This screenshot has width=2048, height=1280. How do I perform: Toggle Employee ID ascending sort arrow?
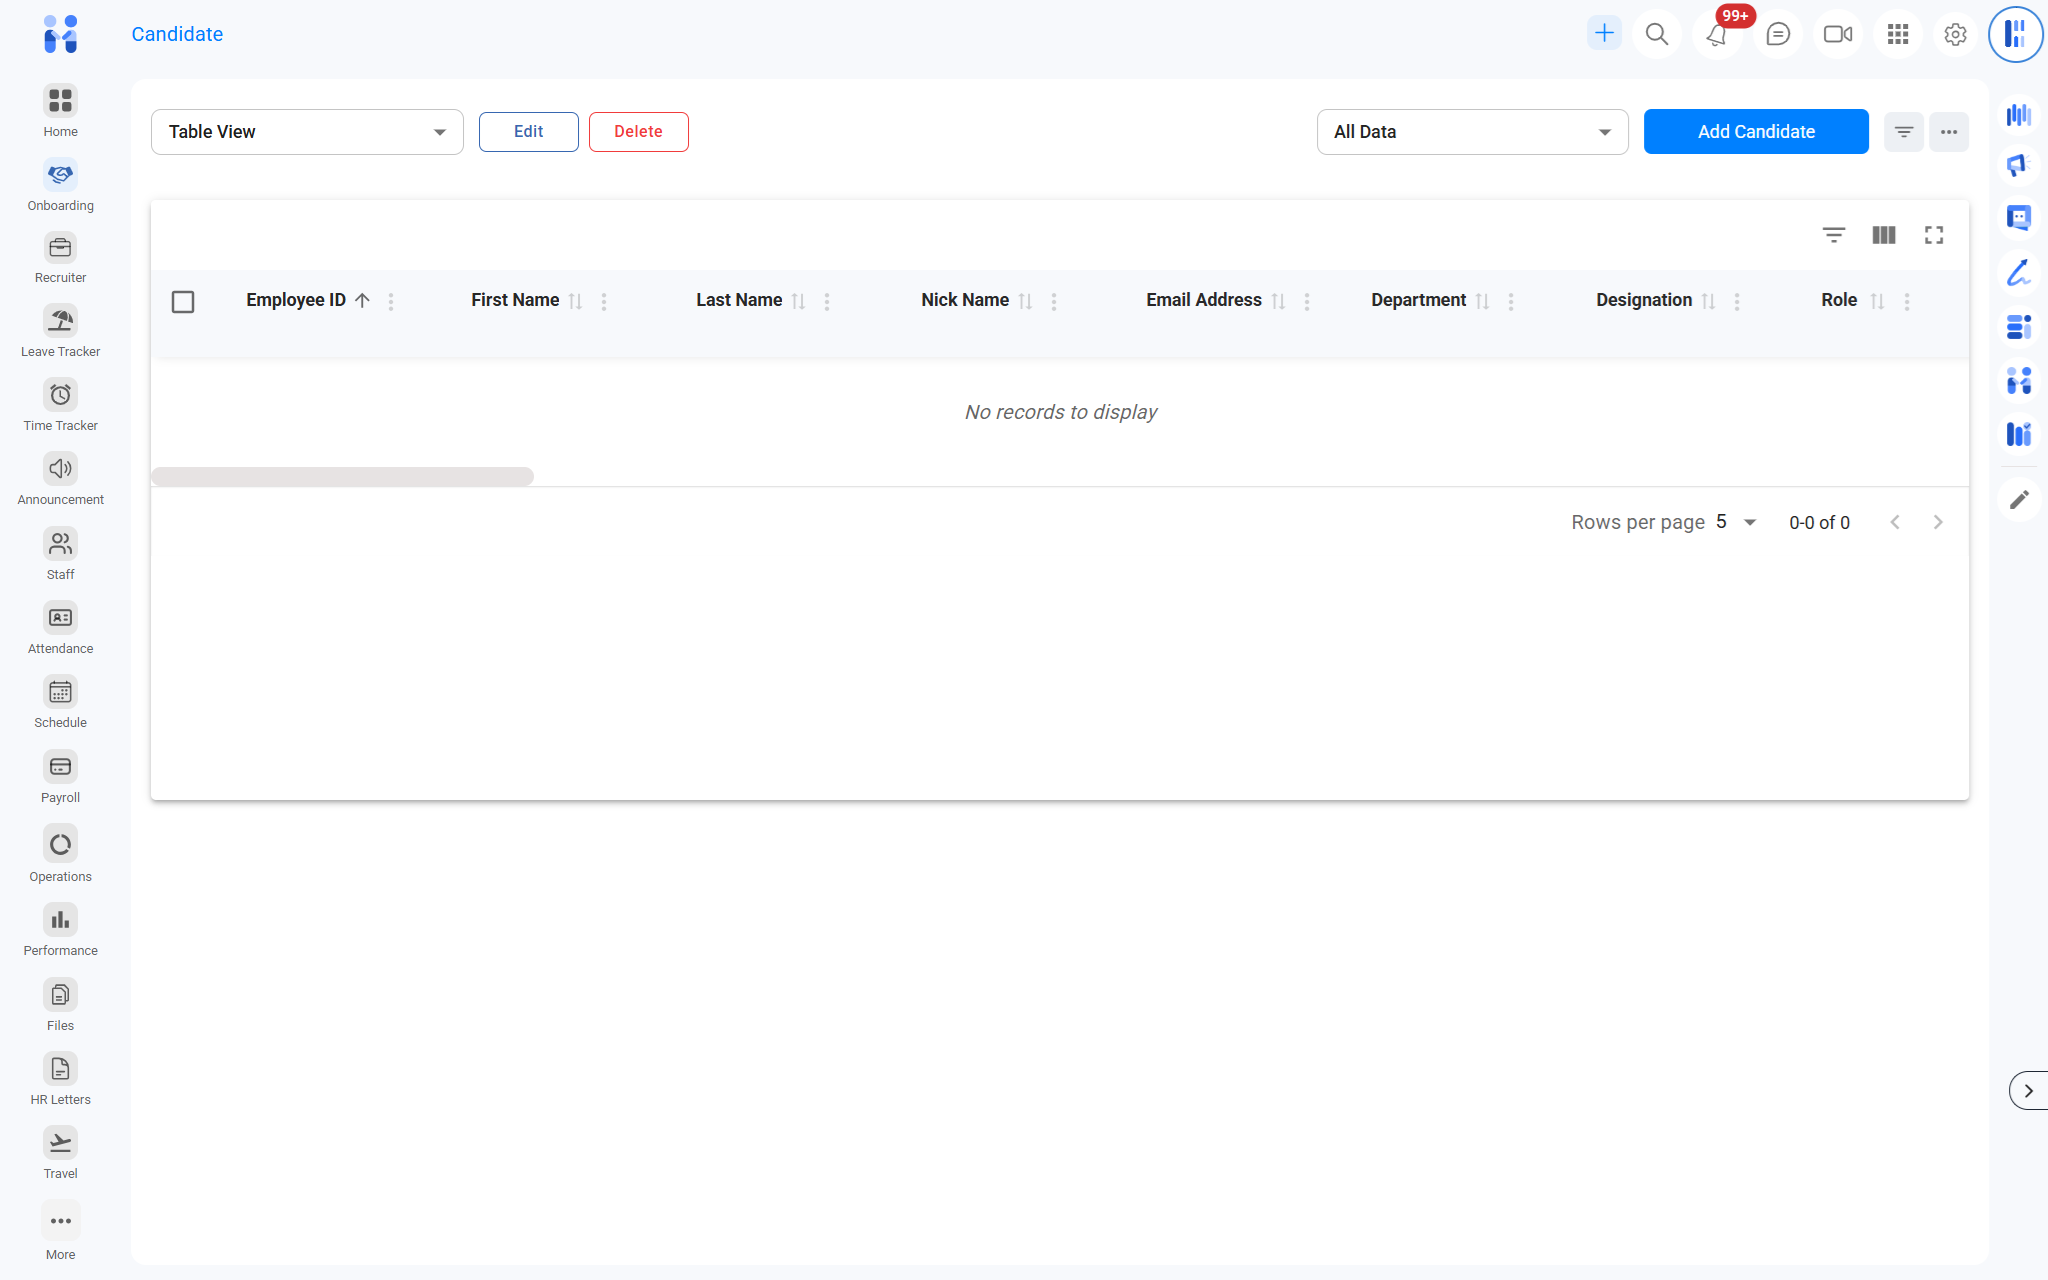(x=363, y=300)
